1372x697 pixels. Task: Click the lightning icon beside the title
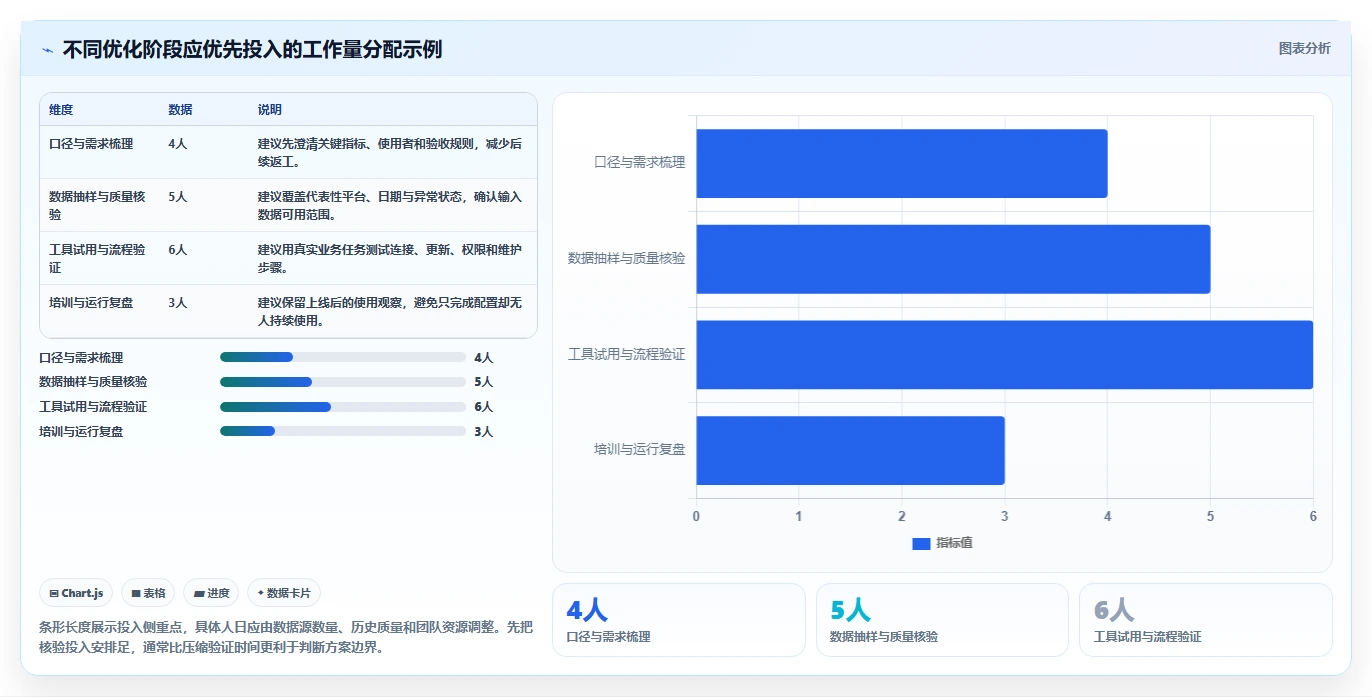[x=47, y=50]
